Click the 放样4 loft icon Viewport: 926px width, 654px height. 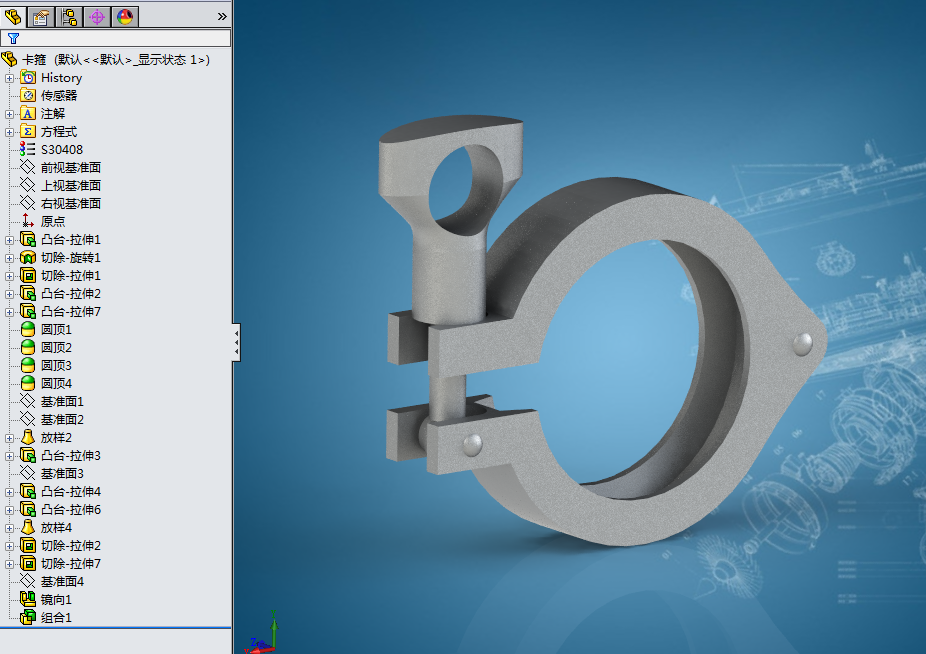pyautogui.click(x=28, y=527)
